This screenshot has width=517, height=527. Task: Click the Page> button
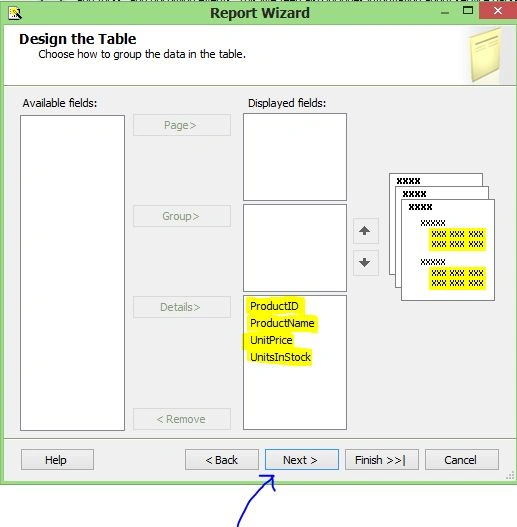182,125
